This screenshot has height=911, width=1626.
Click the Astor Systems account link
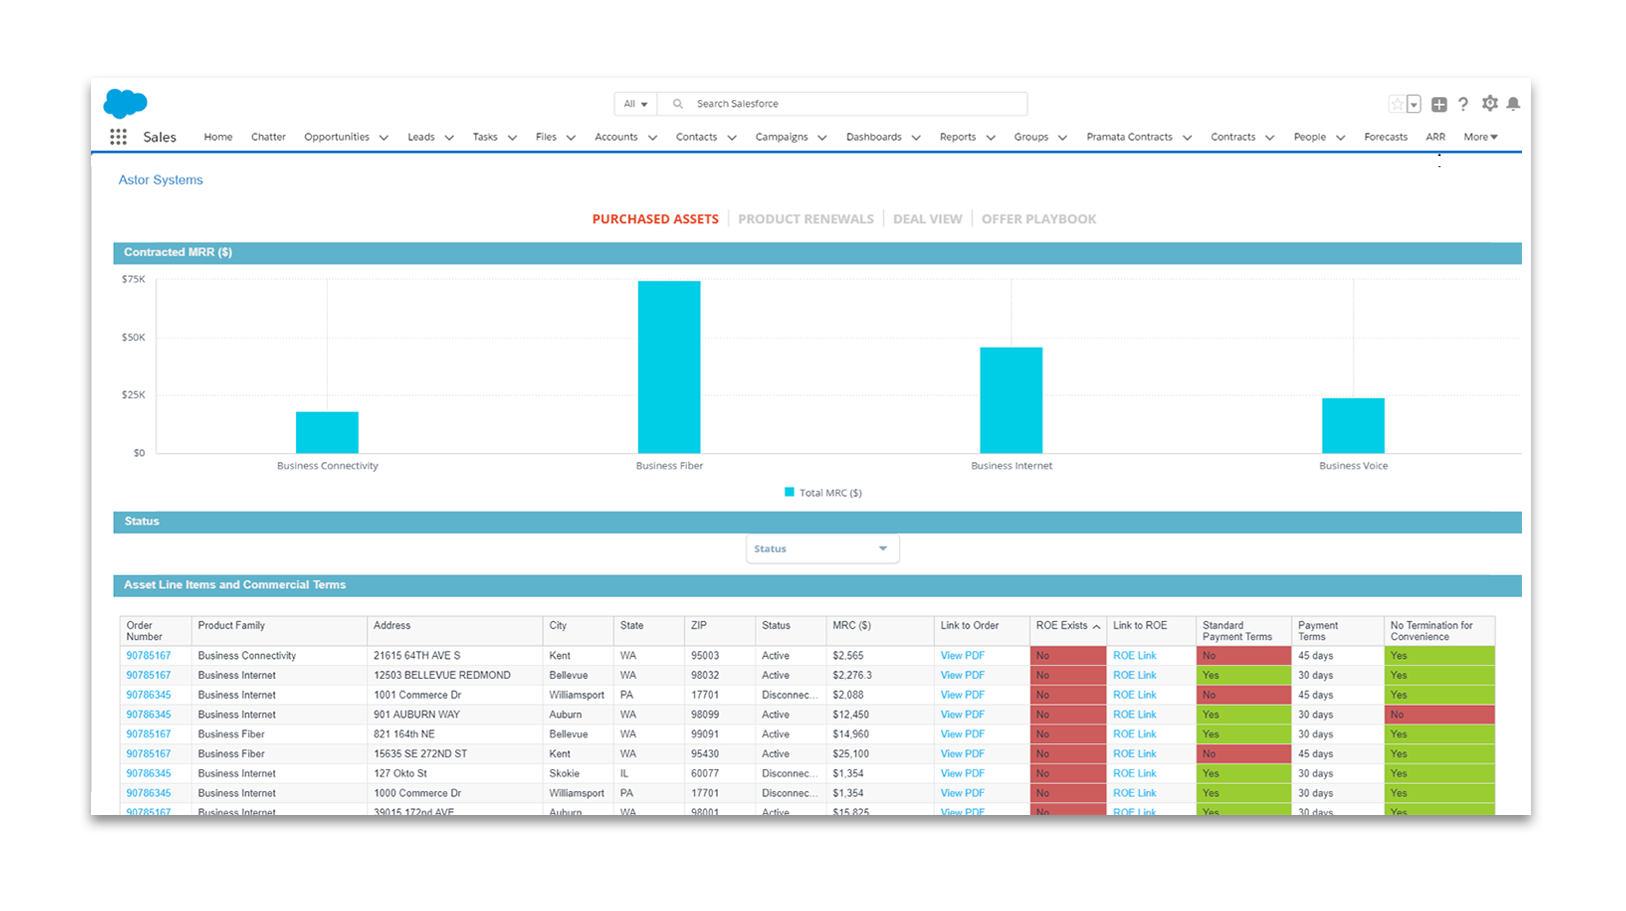point(161,180)
